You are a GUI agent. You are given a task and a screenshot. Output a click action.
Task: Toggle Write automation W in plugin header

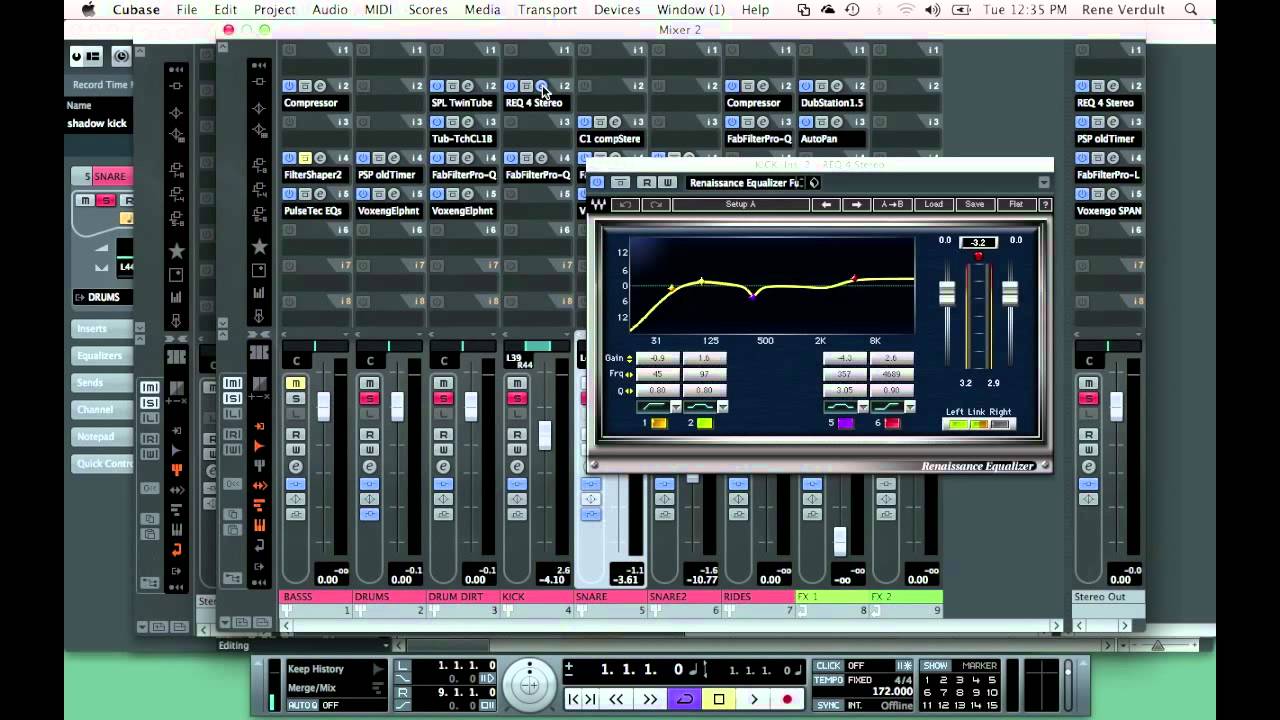pyautogui.click(x=668, y=182)
